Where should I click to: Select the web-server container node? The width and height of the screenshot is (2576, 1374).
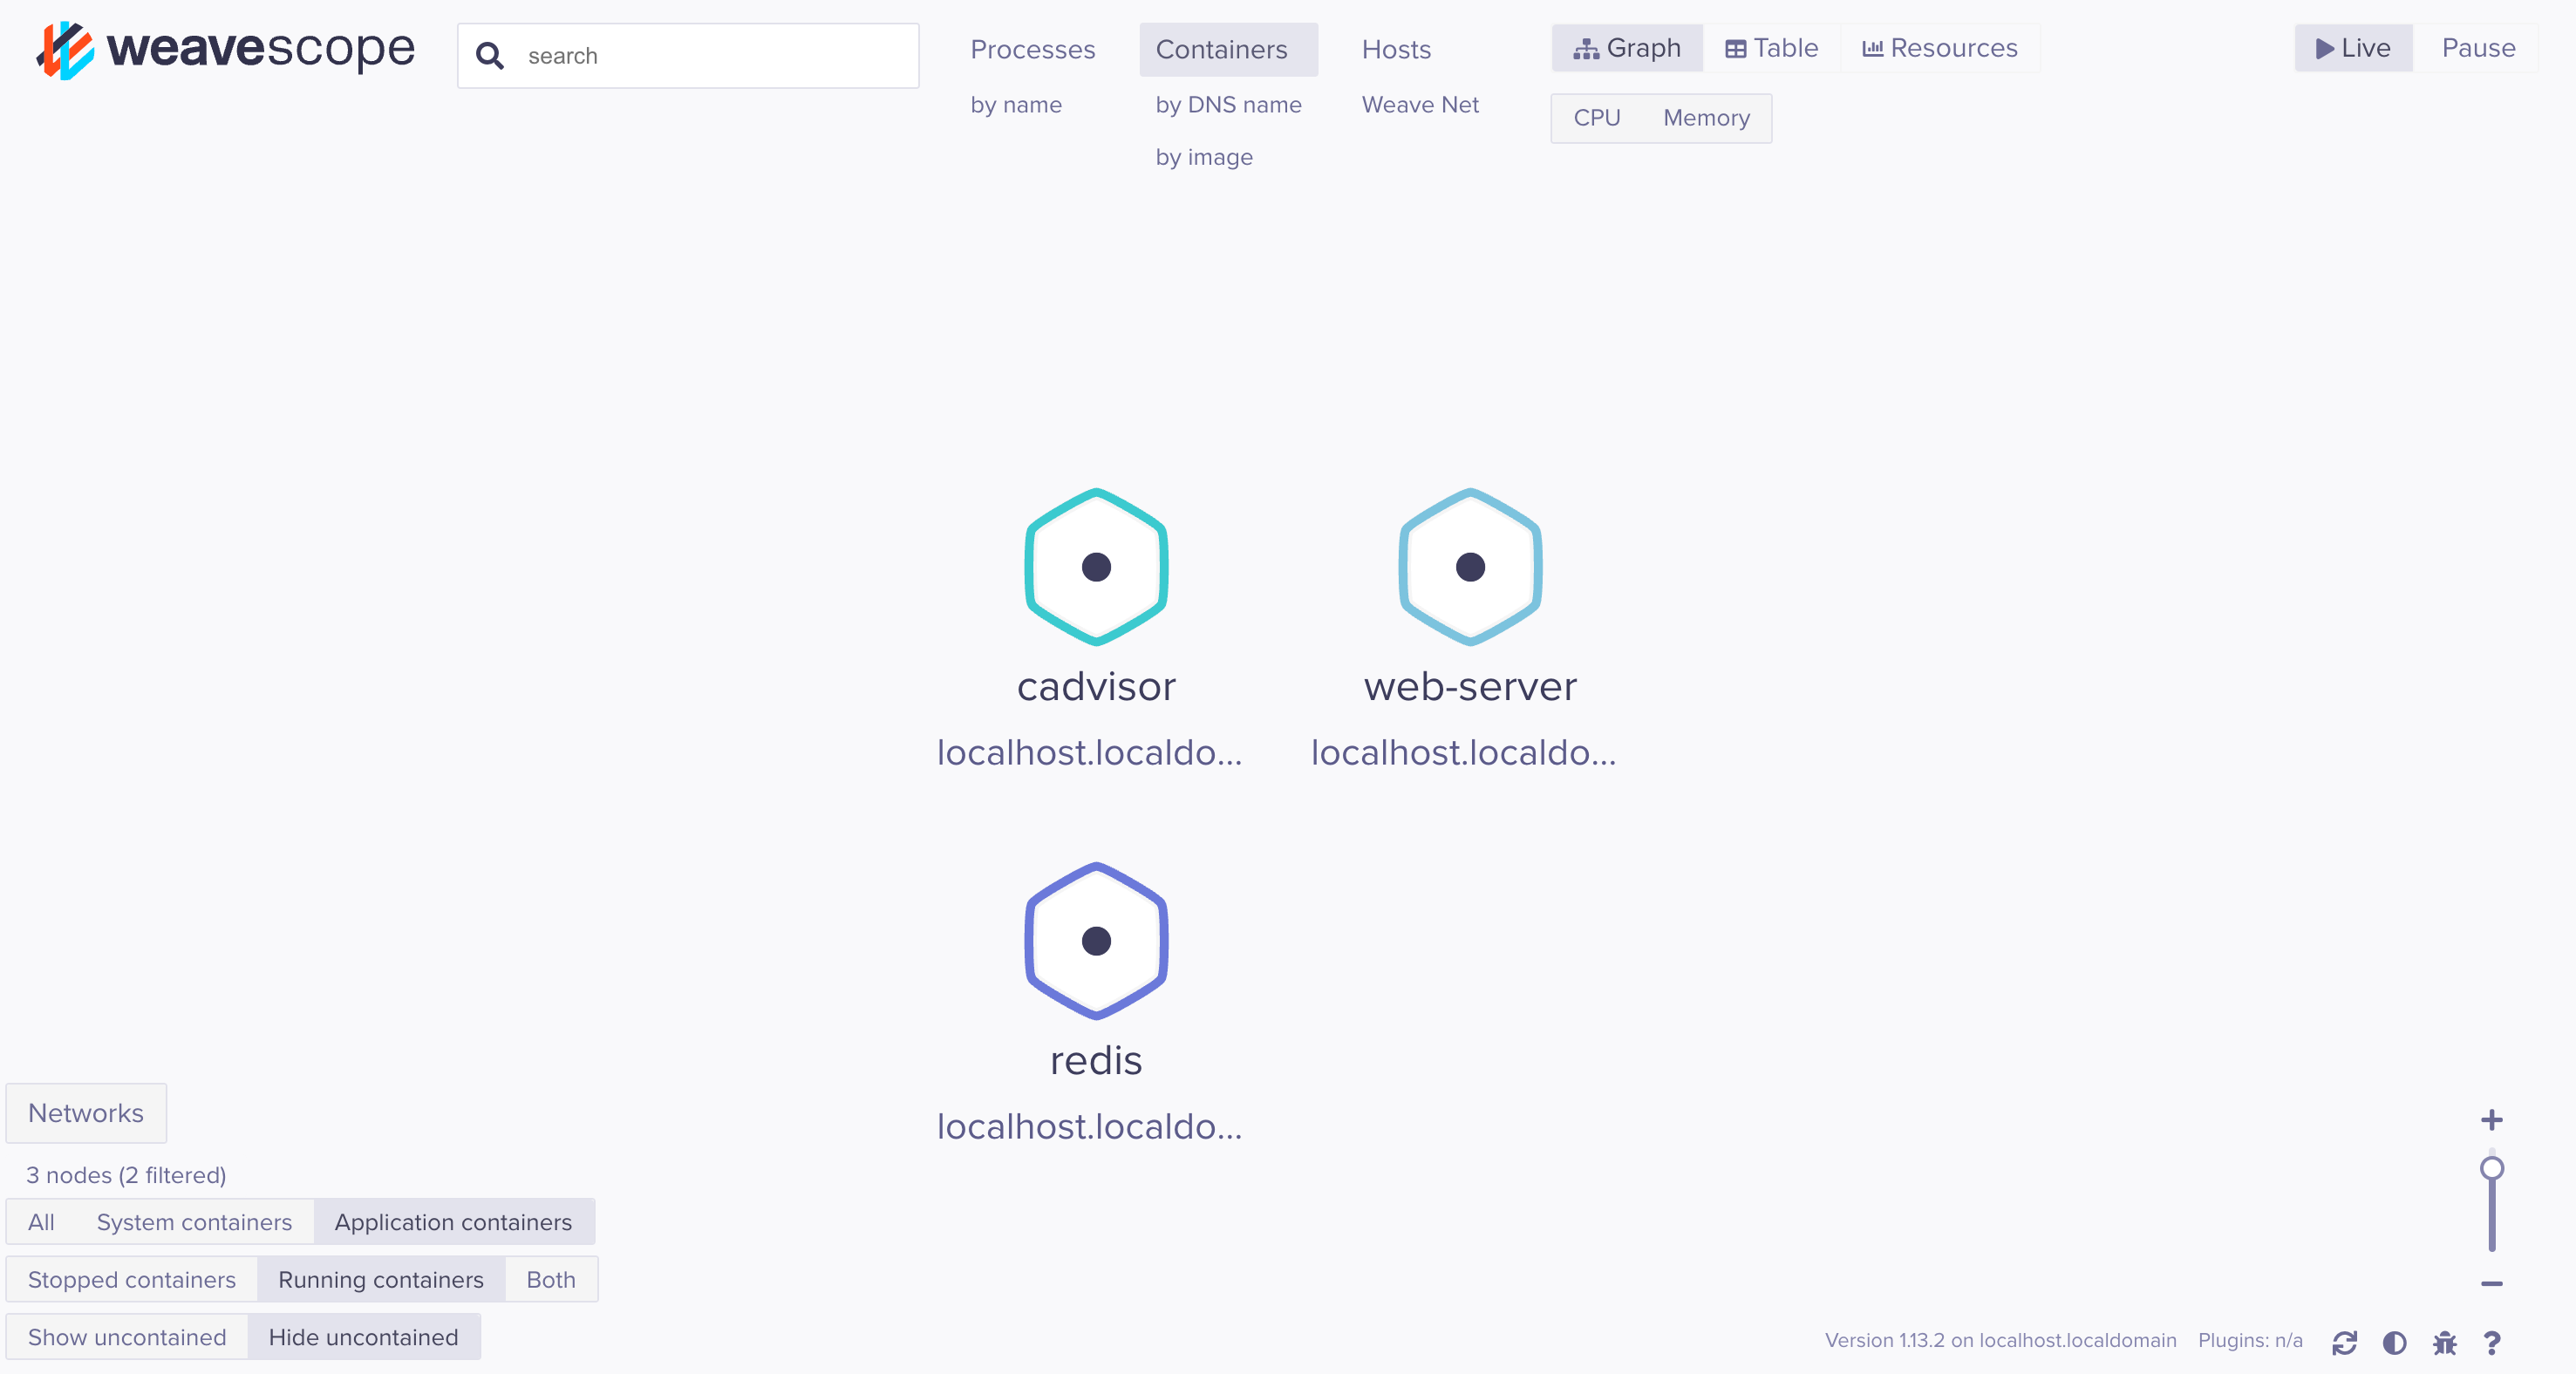pos(1470,567)
